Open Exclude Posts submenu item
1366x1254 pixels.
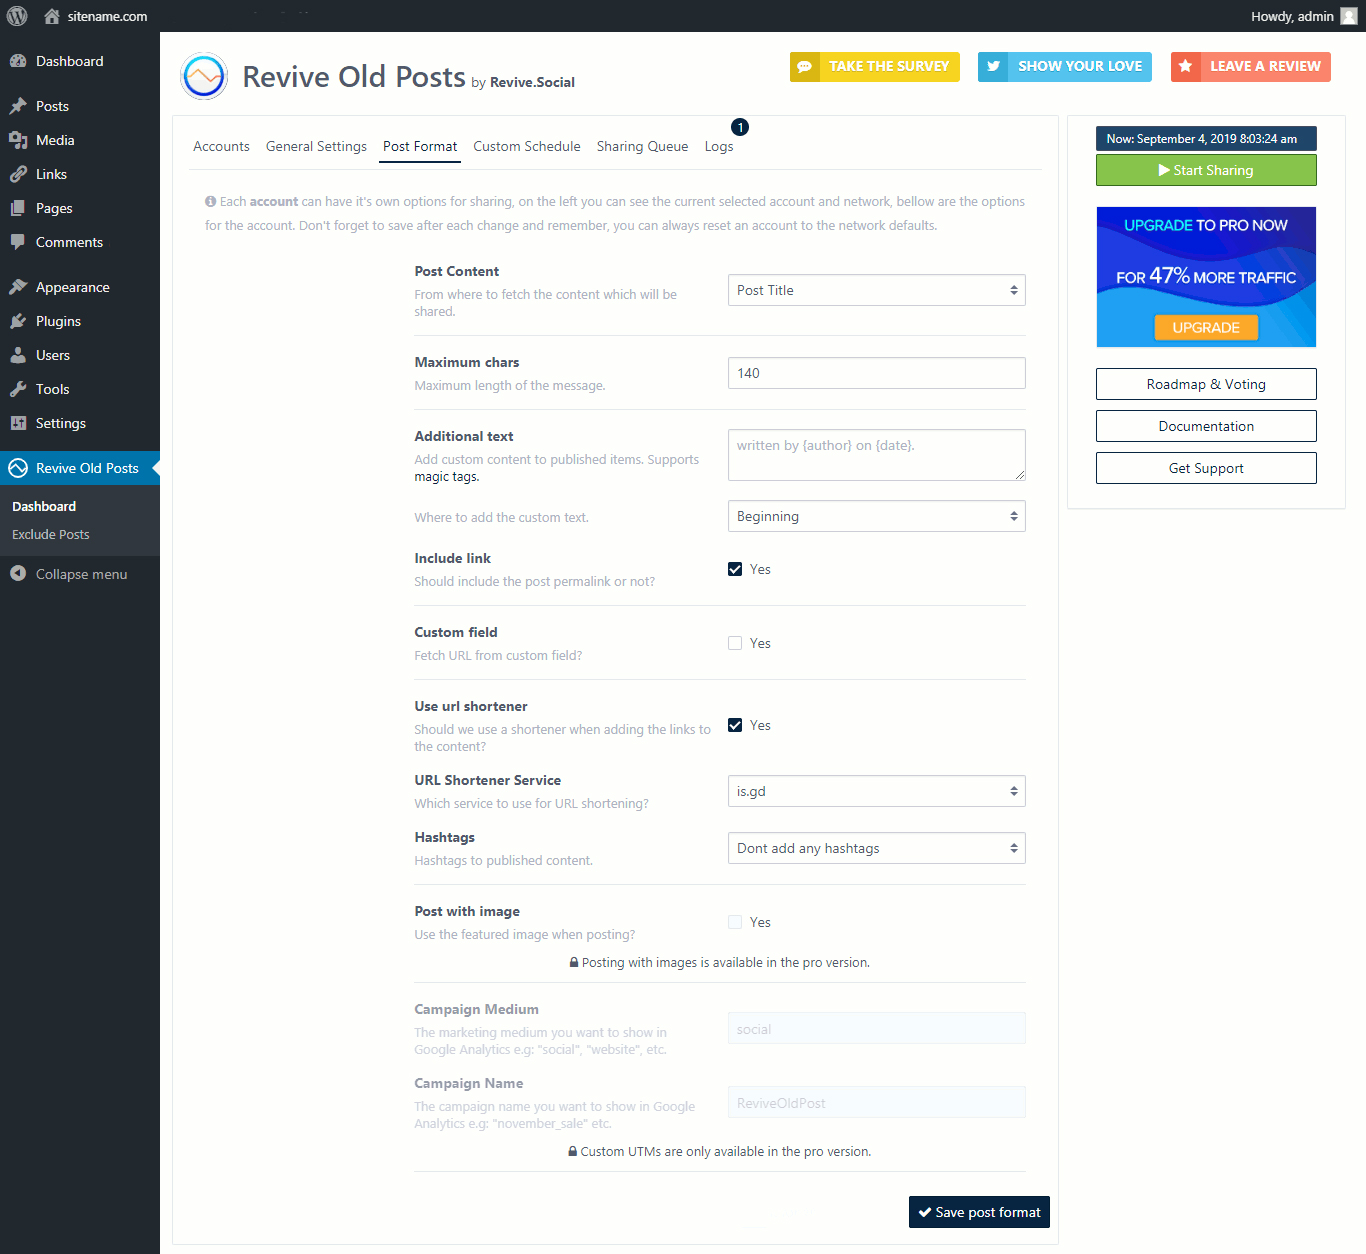51,535
